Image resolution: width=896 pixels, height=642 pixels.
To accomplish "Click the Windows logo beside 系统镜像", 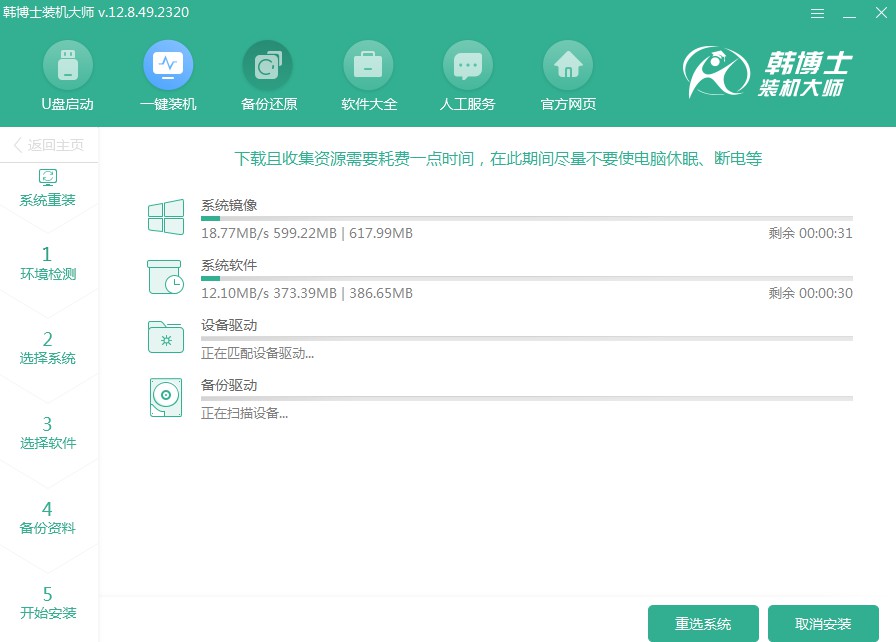I will click(166, 219).
